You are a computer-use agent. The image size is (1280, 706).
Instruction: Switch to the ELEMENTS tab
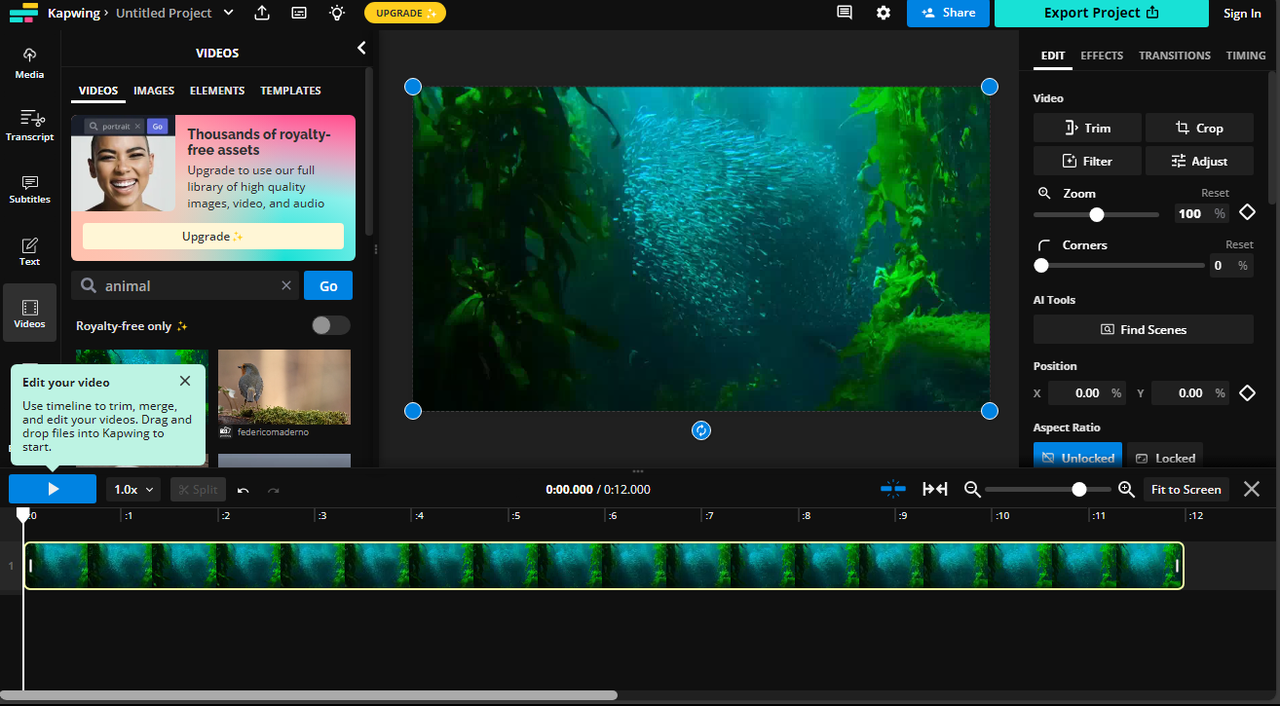coord(217,91)
